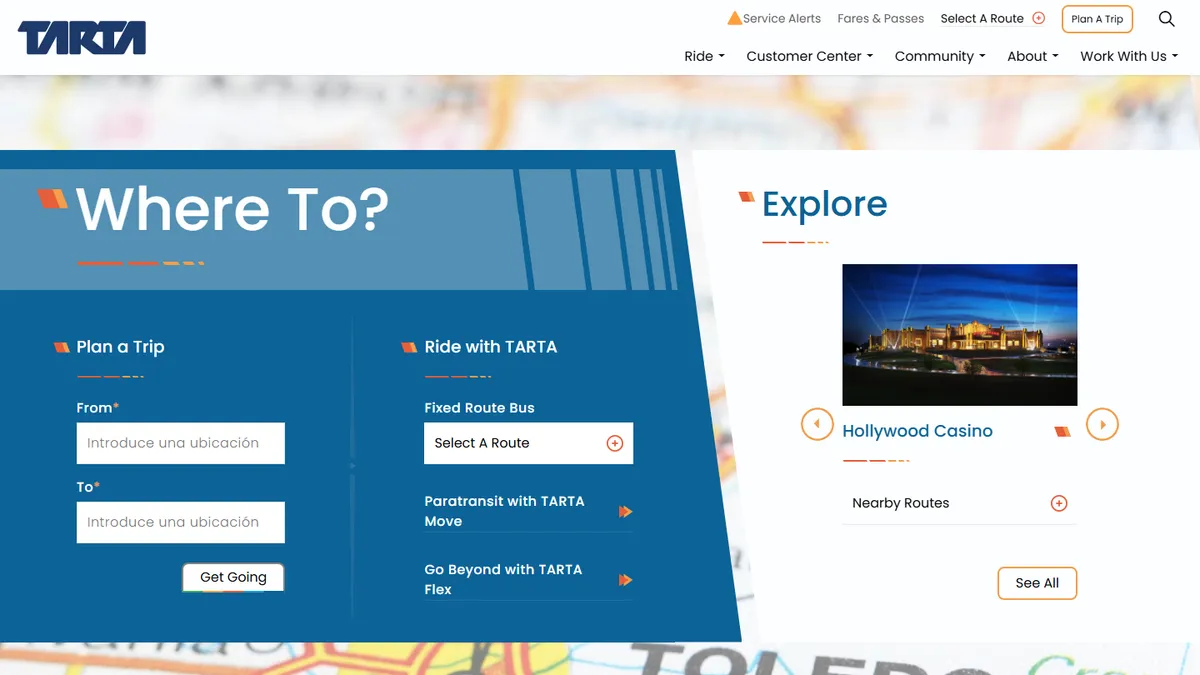Click the From location input field
The image size is (1200, 675).
click(x=181, y=443)
